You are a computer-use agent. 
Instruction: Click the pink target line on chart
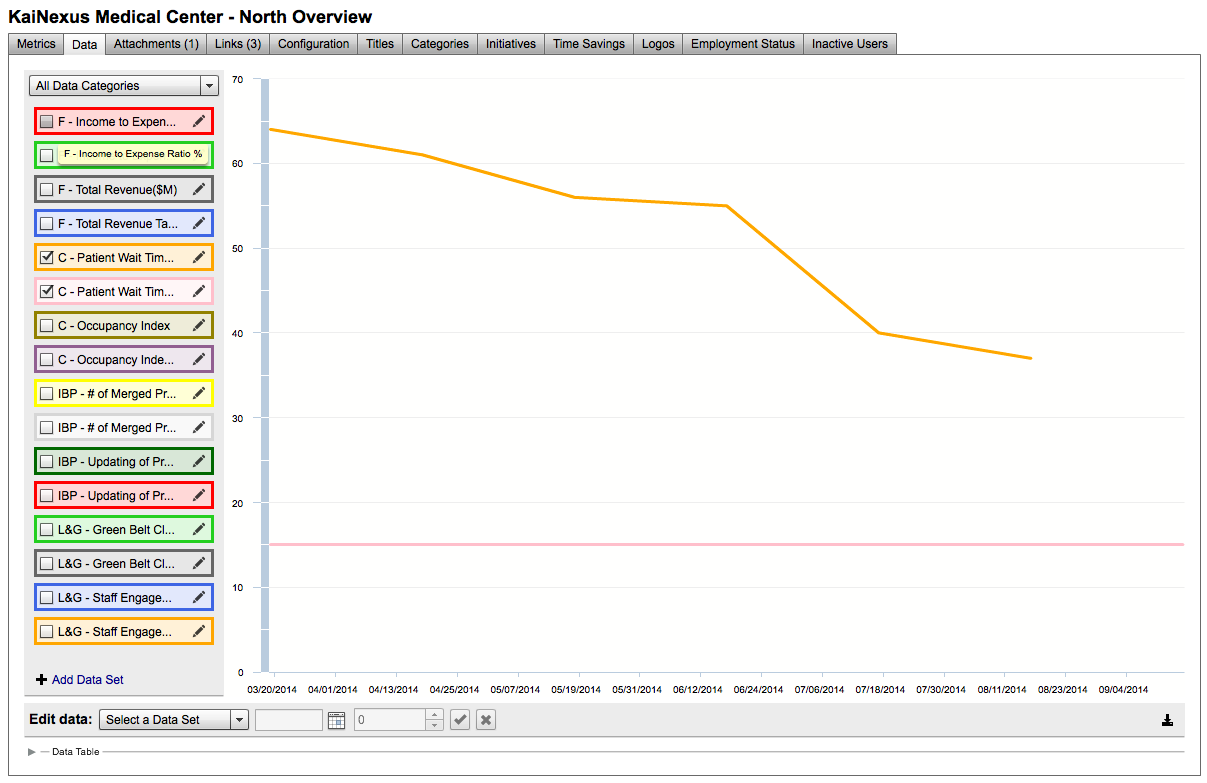727,545
